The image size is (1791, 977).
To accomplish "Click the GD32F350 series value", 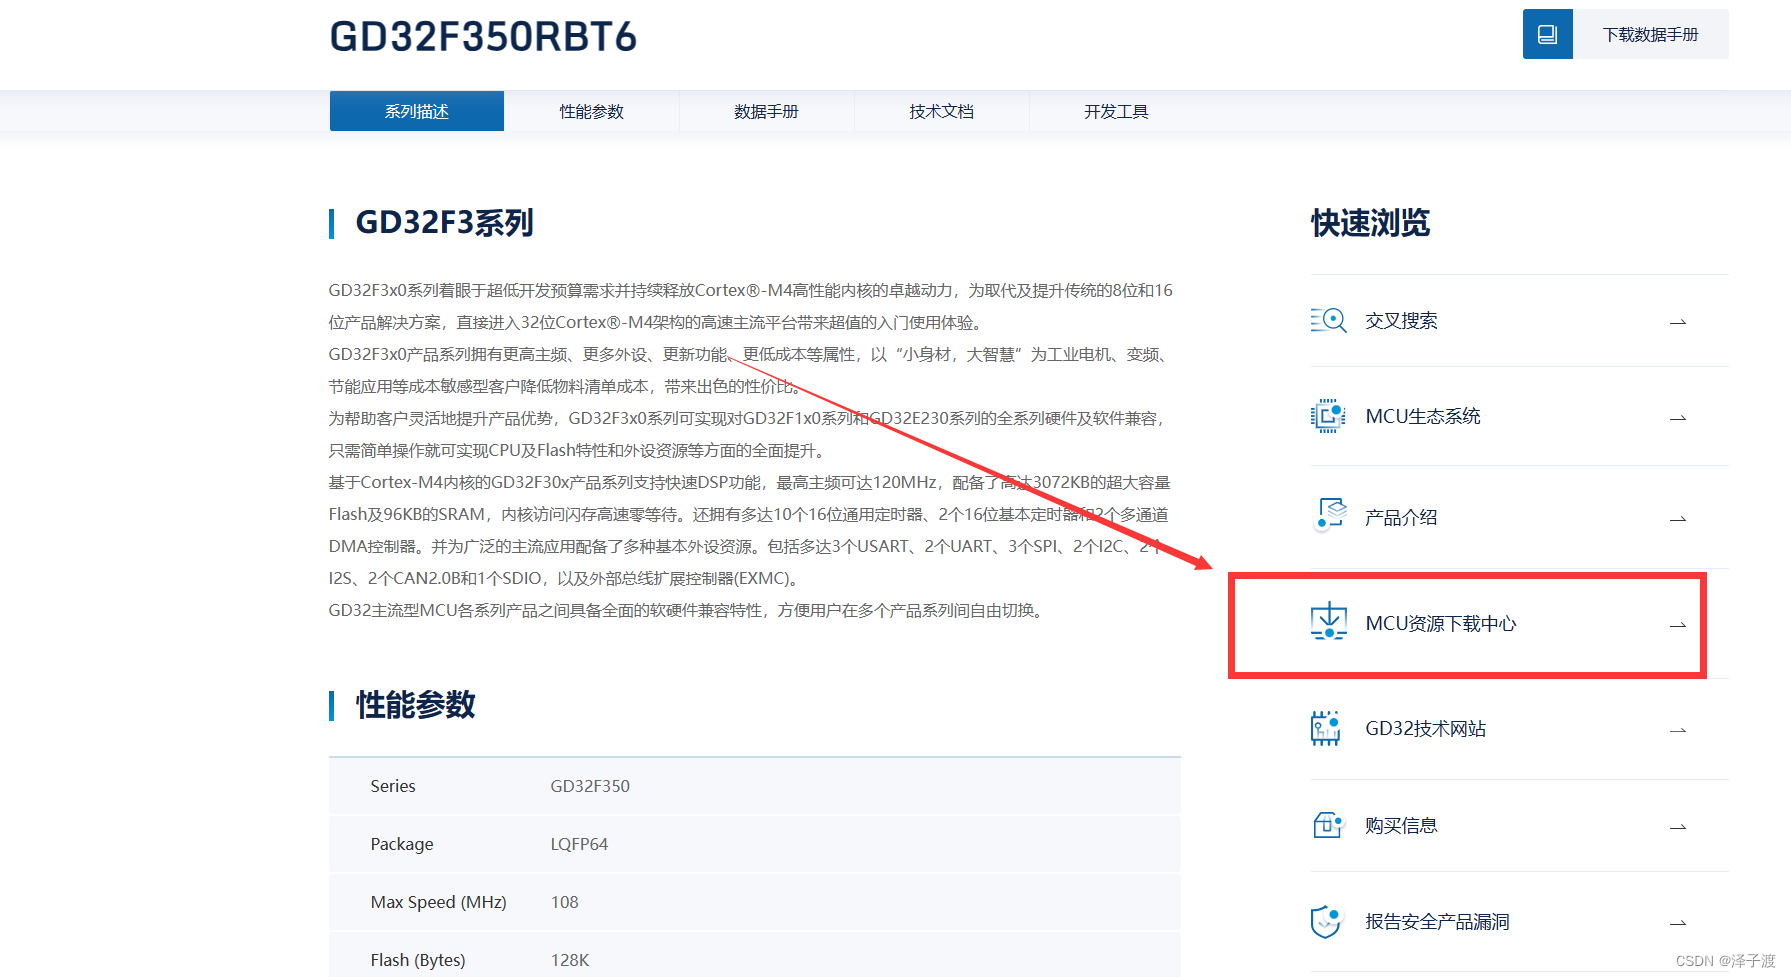I will (590, 786).
